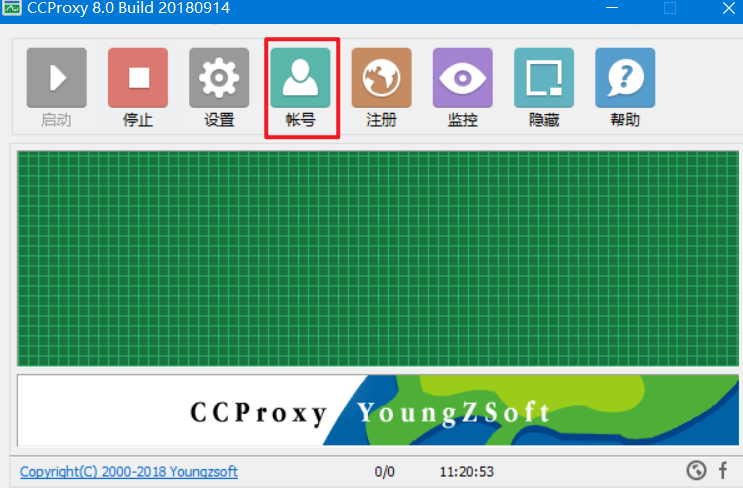This screenshot has height=488, width=743.
Task: Click the 注册 (Register) globe icon
Action: (x=381, y=78)
